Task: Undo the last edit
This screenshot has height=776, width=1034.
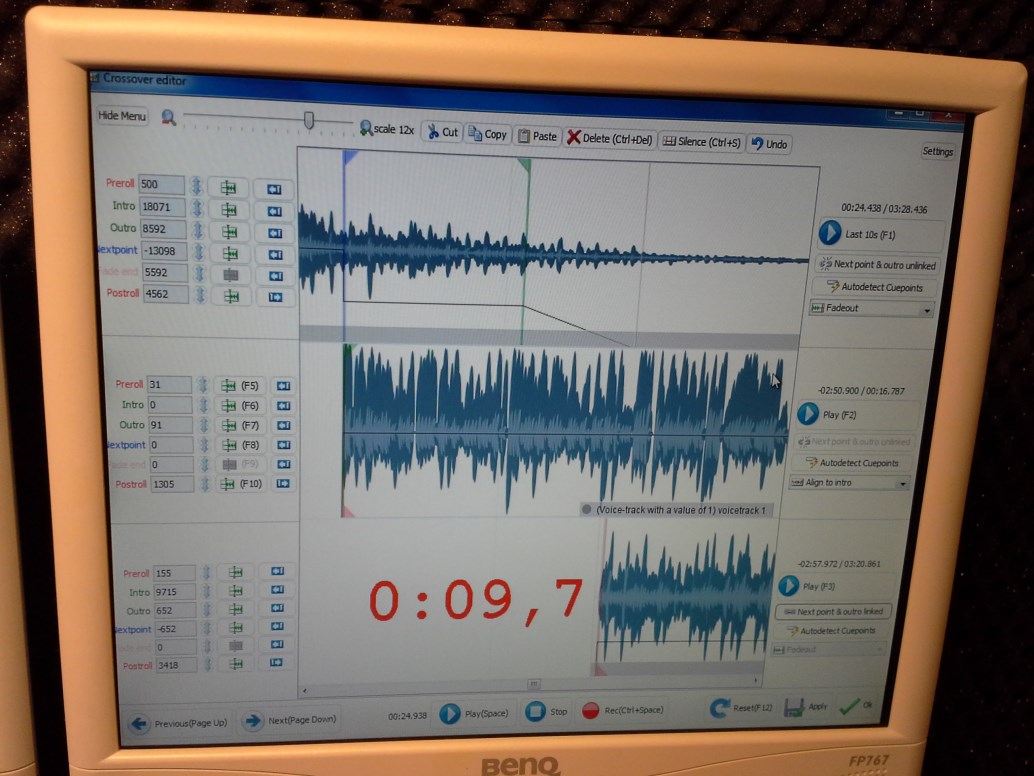Action: 770,144
